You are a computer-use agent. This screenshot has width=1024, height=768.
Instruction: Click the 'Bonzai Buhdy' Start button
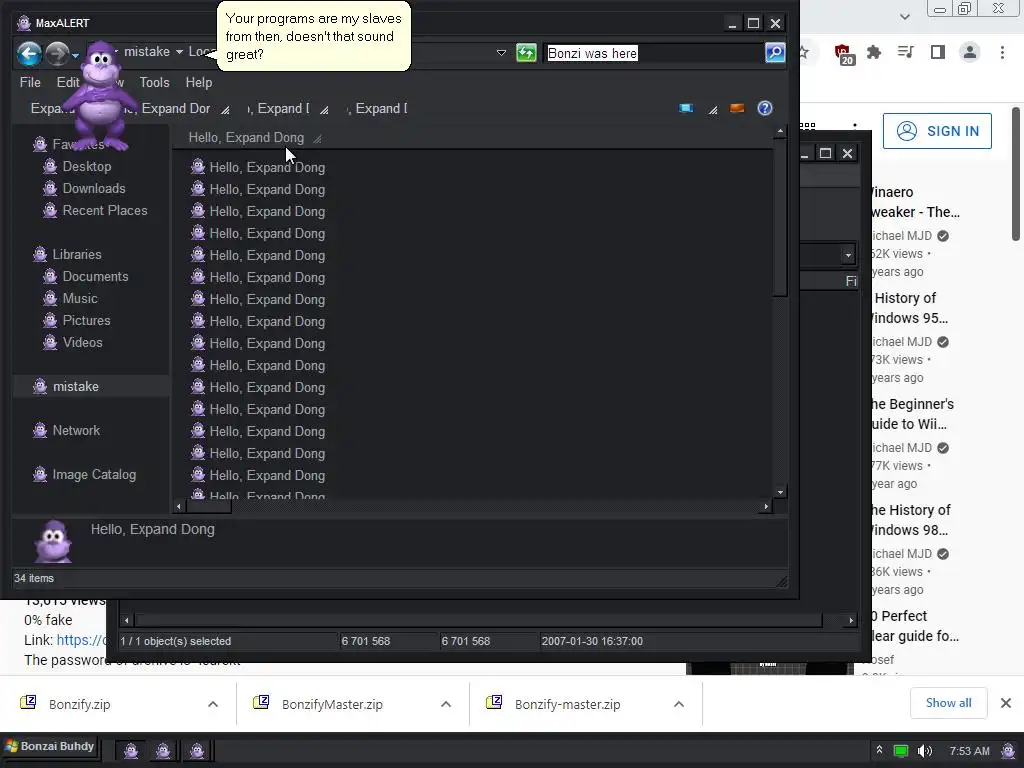[x=50, y=746]
